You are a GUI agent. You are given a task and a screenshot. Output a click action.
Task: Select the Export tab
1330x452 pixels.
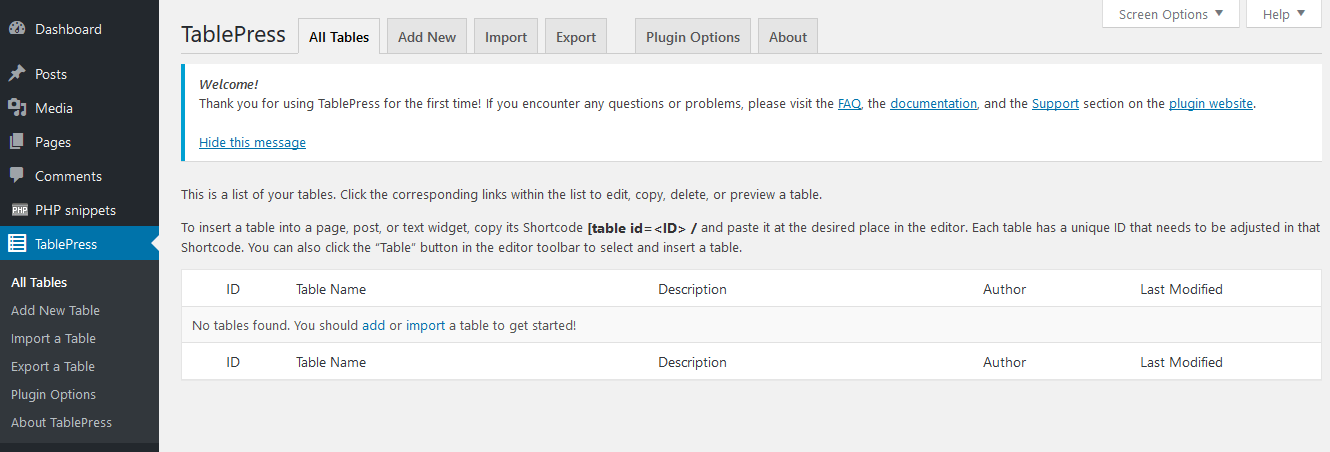(x=576, y=37)
